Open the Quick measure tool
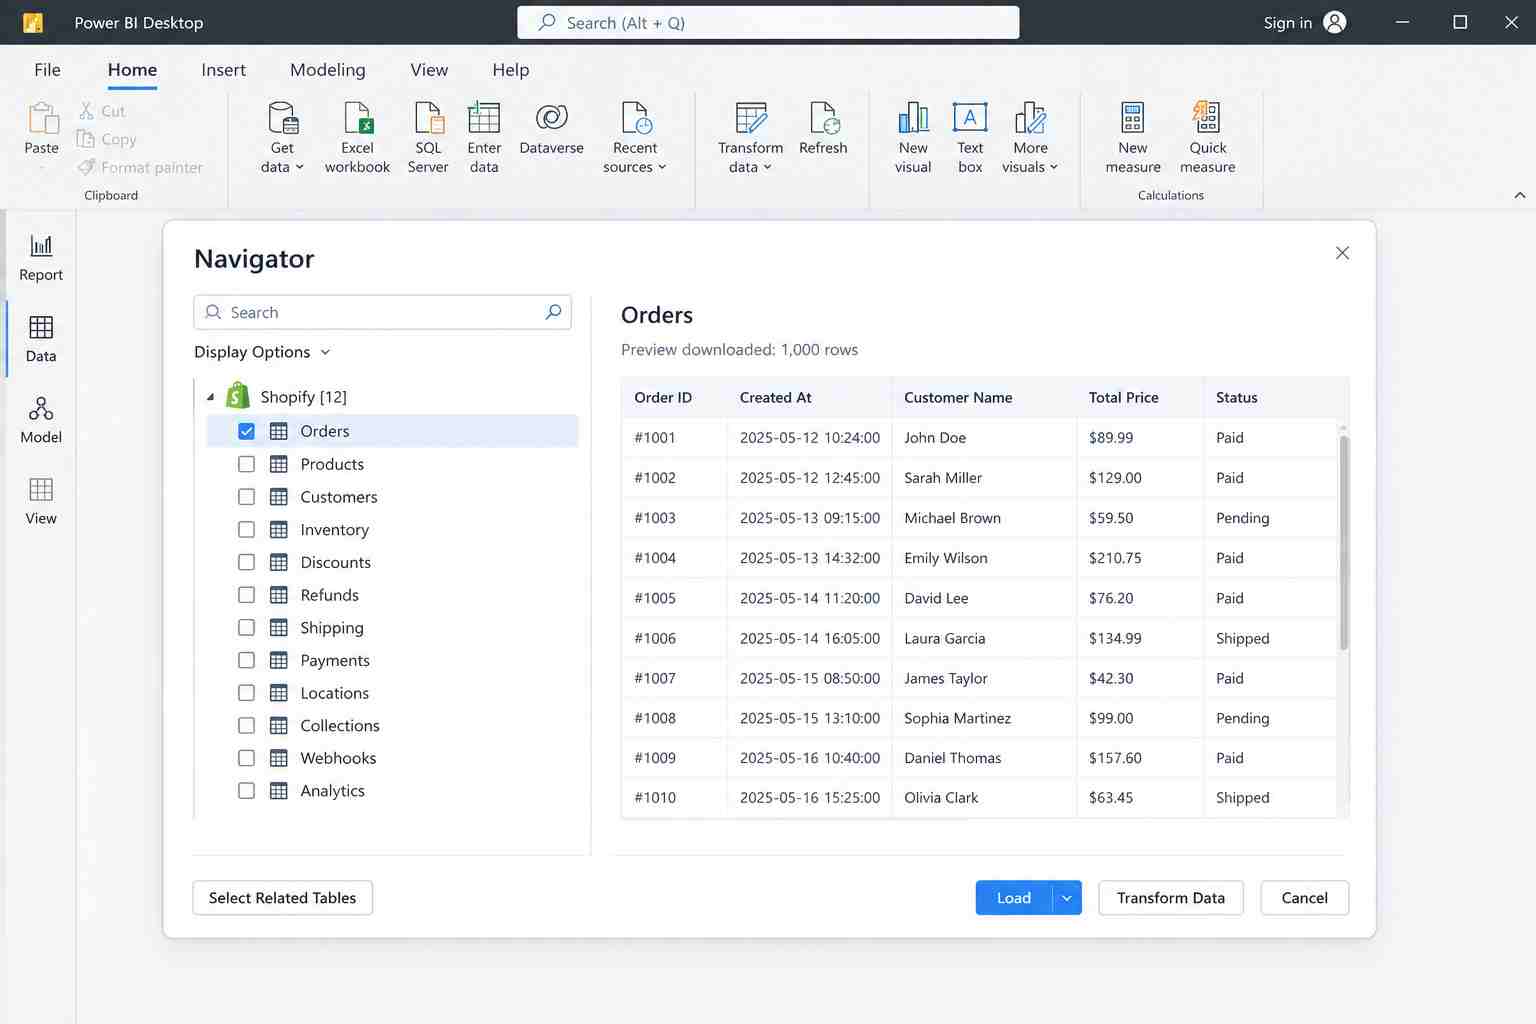Viewport: 1536px width, 1024px height. (x=1207, y=138)
